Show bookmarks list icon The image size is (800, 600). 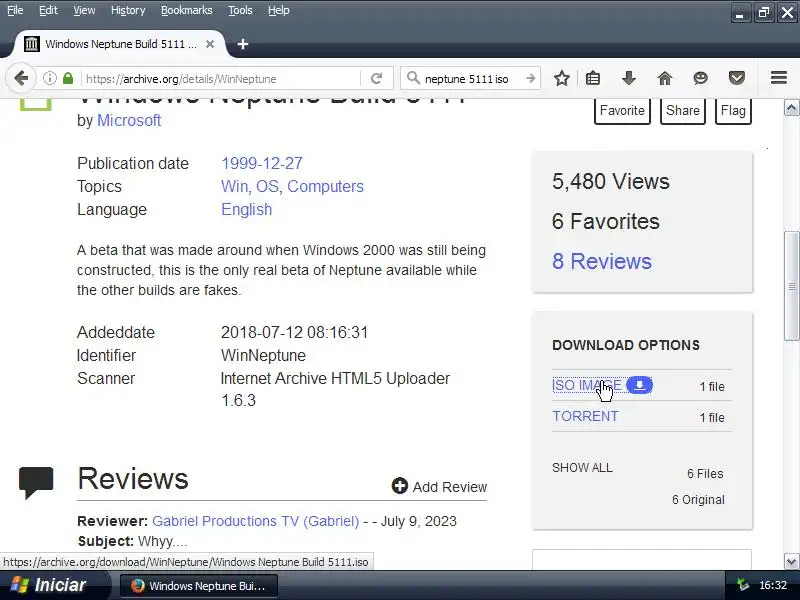pyautogui.click(x=593, y=79)
